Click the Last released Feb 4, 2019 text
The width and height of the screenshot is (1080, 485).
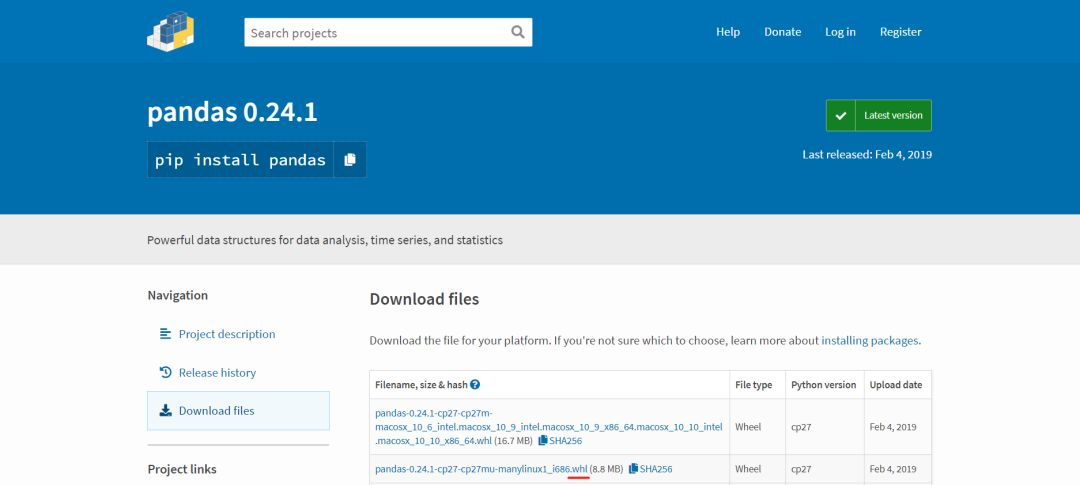pos(867,154)
